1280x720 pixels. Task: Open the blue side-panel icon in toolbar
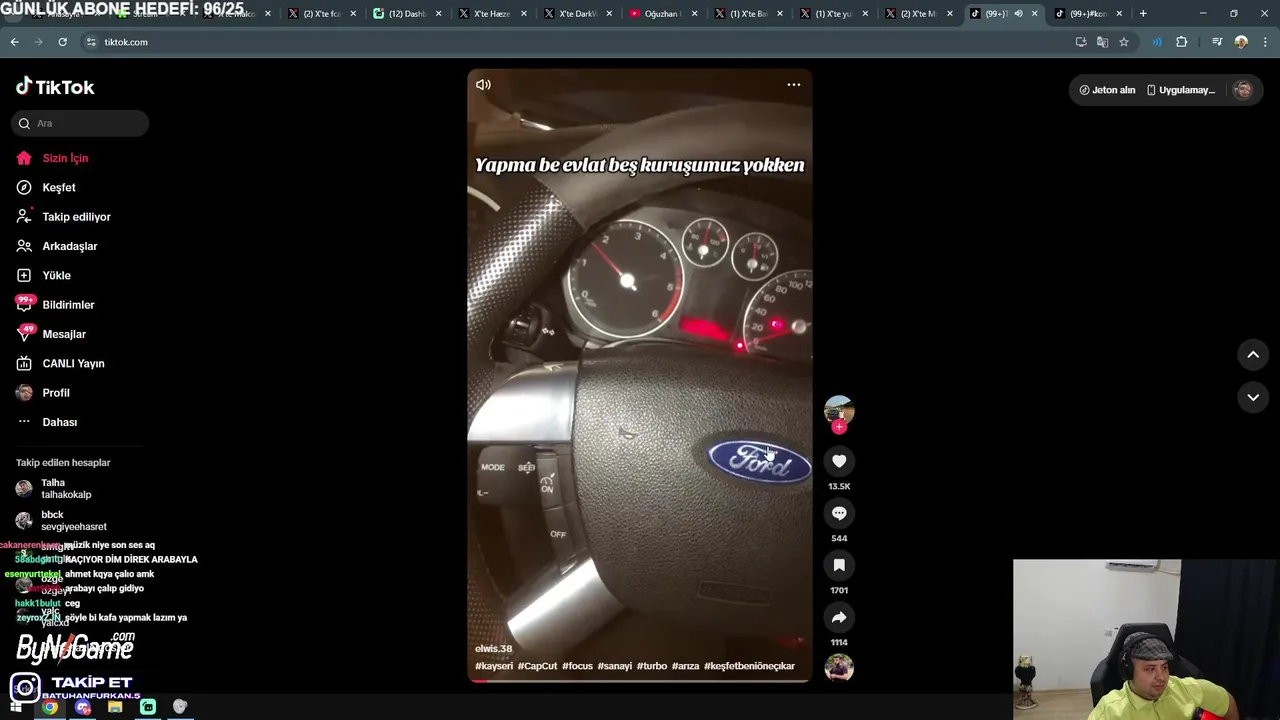click(1157, 42)
